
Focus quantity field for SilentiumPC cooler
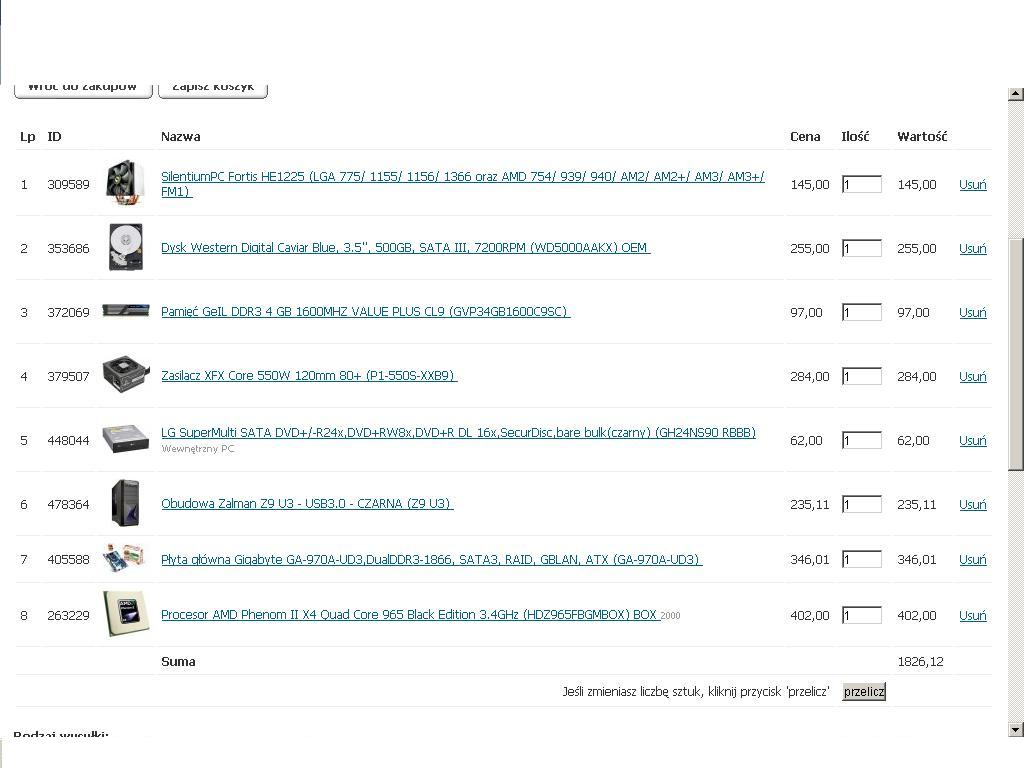[x=861, y=185]
